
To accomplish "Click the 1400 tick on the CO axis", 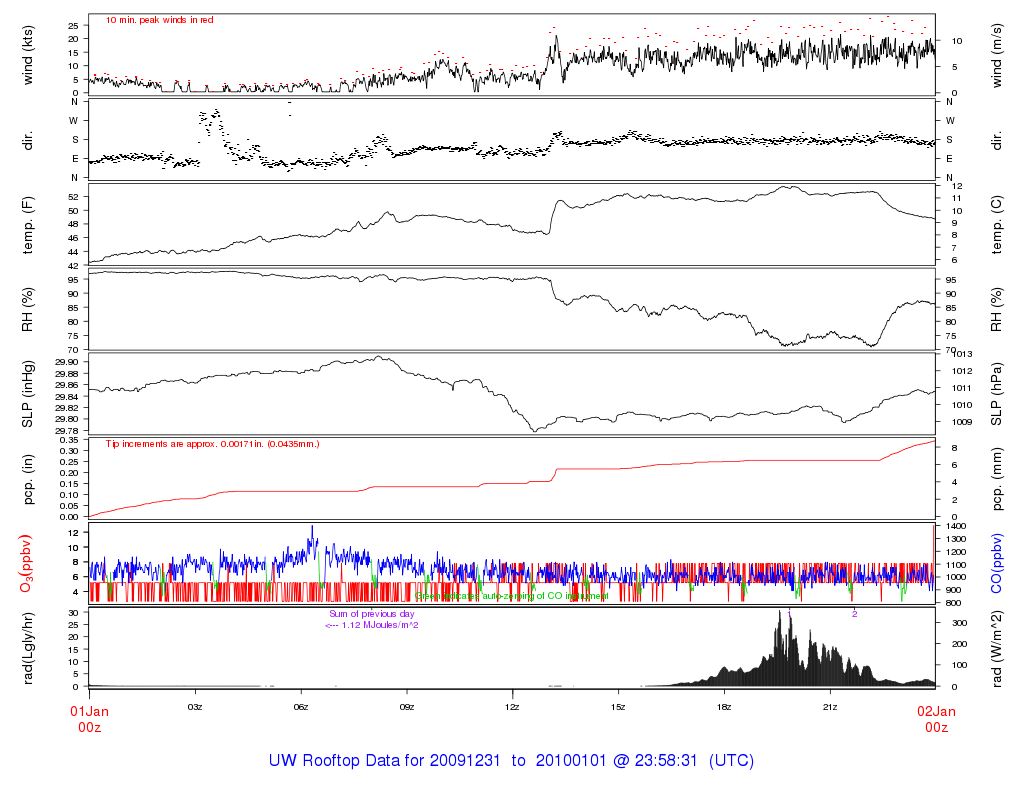I will [x=955, y=526].
